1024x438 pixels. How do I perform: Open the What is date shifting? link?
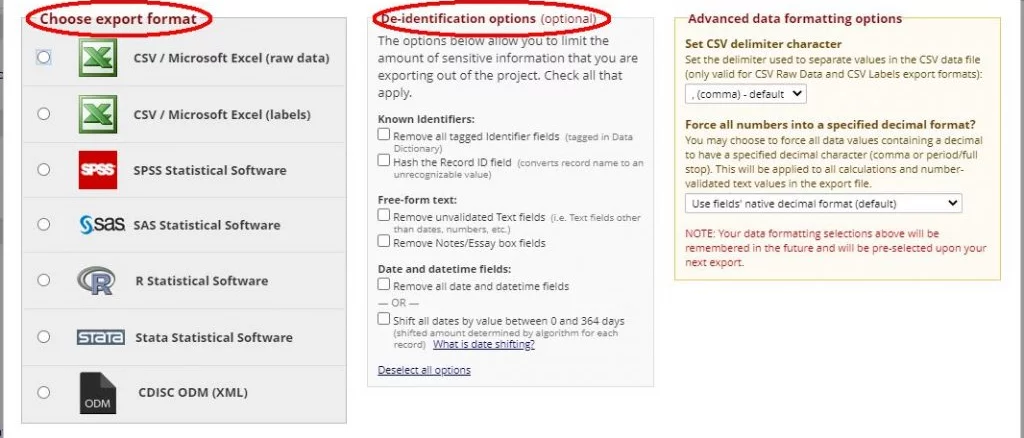click(483, 345)
